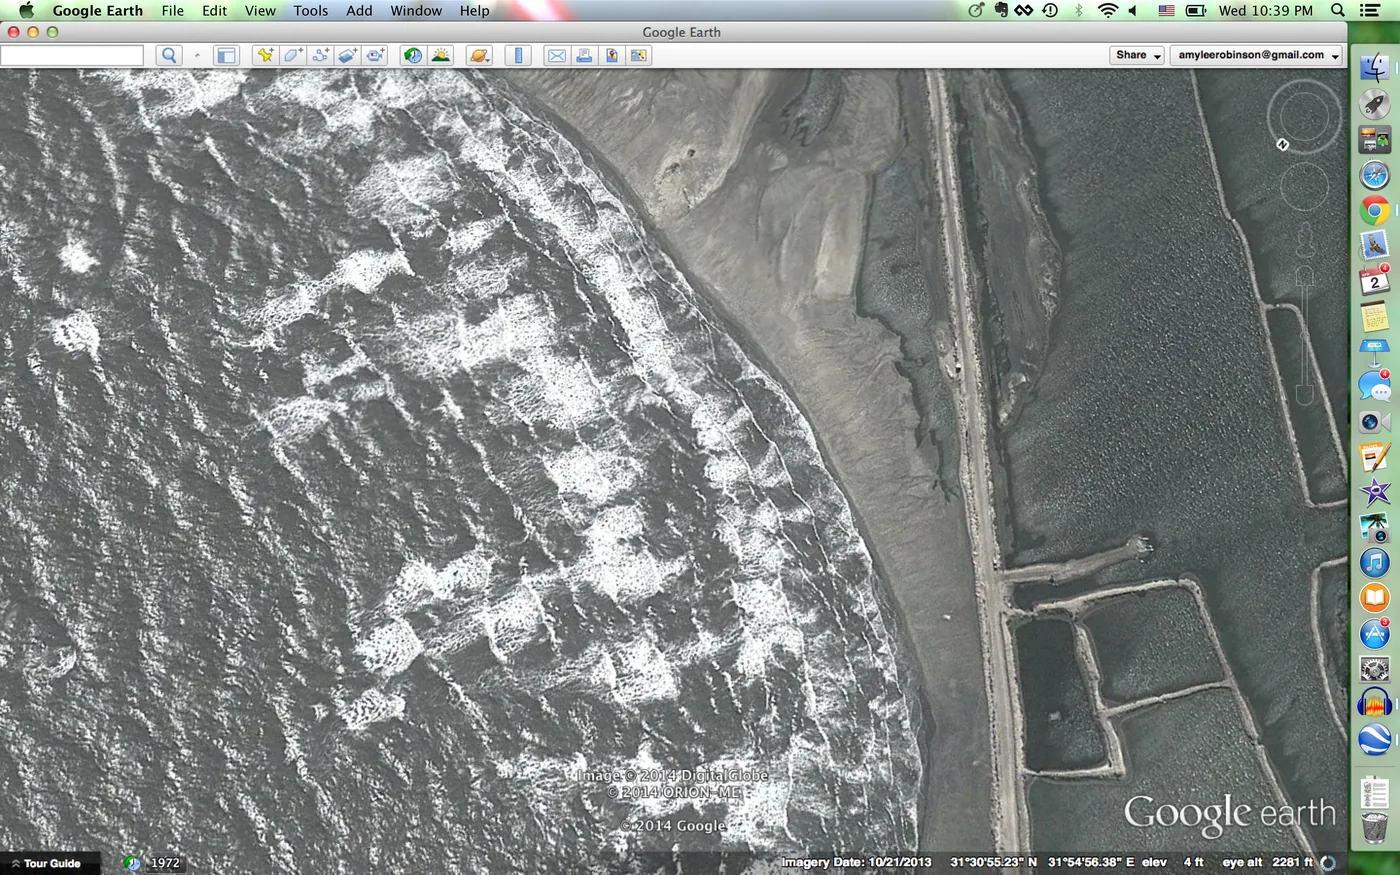Click the 1972 historical imagery button

coord(165,863)
